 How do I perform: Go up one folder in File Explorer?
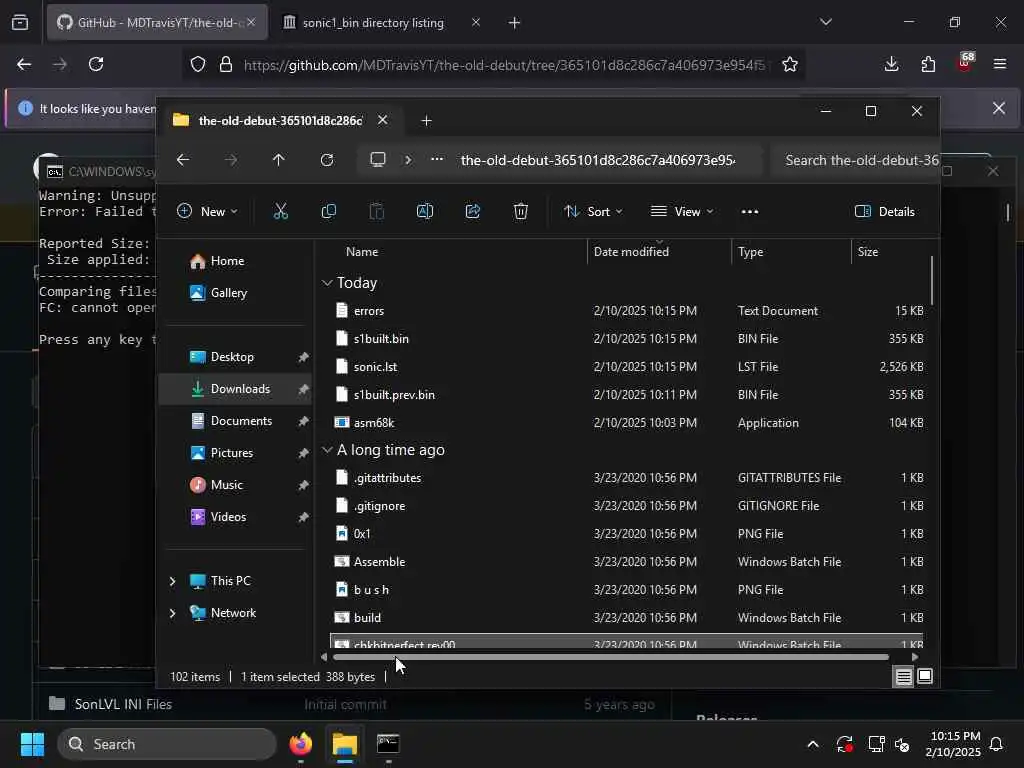[x=278, y=159]
